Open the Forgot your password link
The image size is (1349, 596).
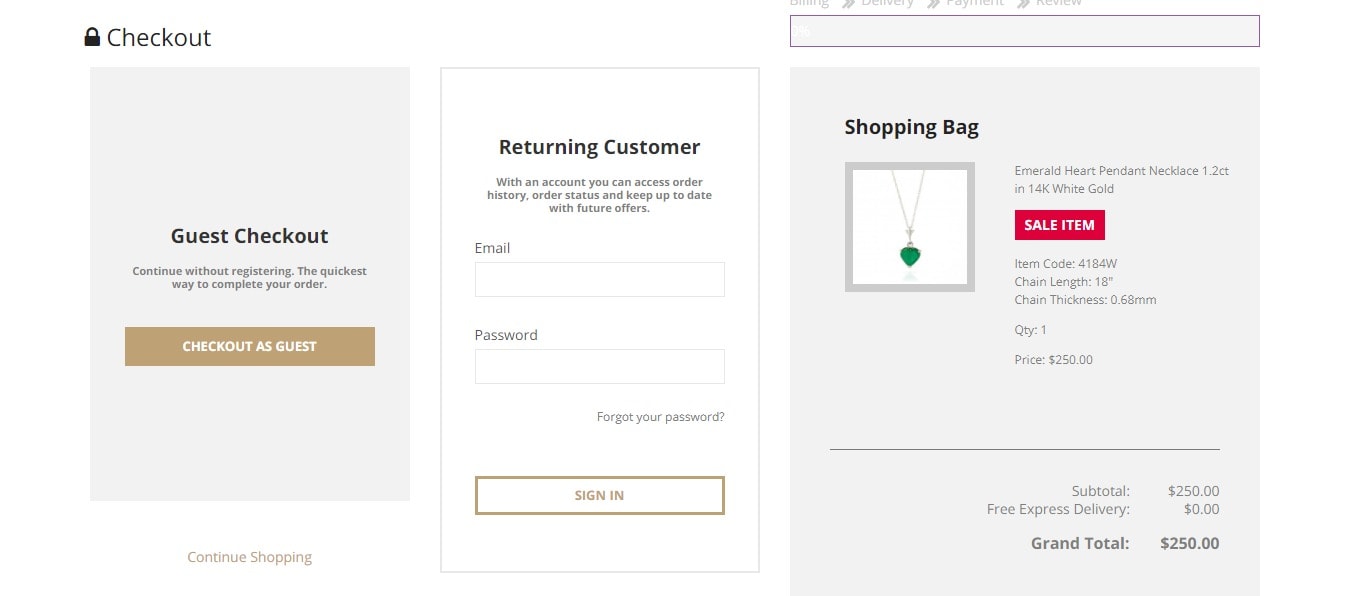pos(660,417)
